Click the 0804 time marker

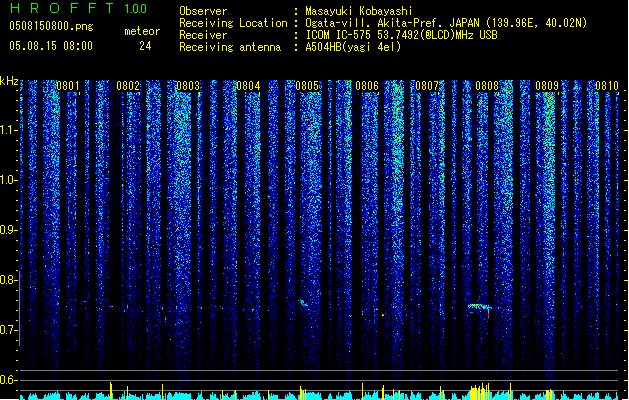[x=248, y=86]
